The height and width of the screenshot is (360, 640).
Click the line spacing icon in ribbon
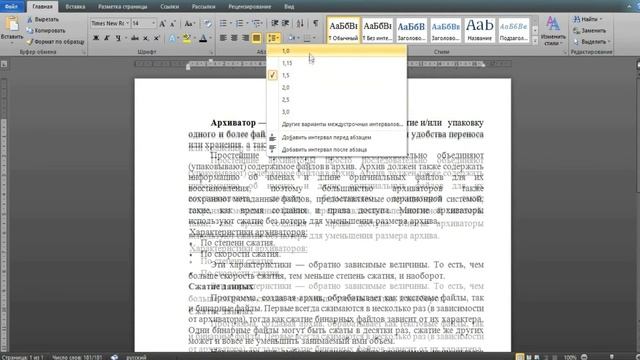[273, 38]
